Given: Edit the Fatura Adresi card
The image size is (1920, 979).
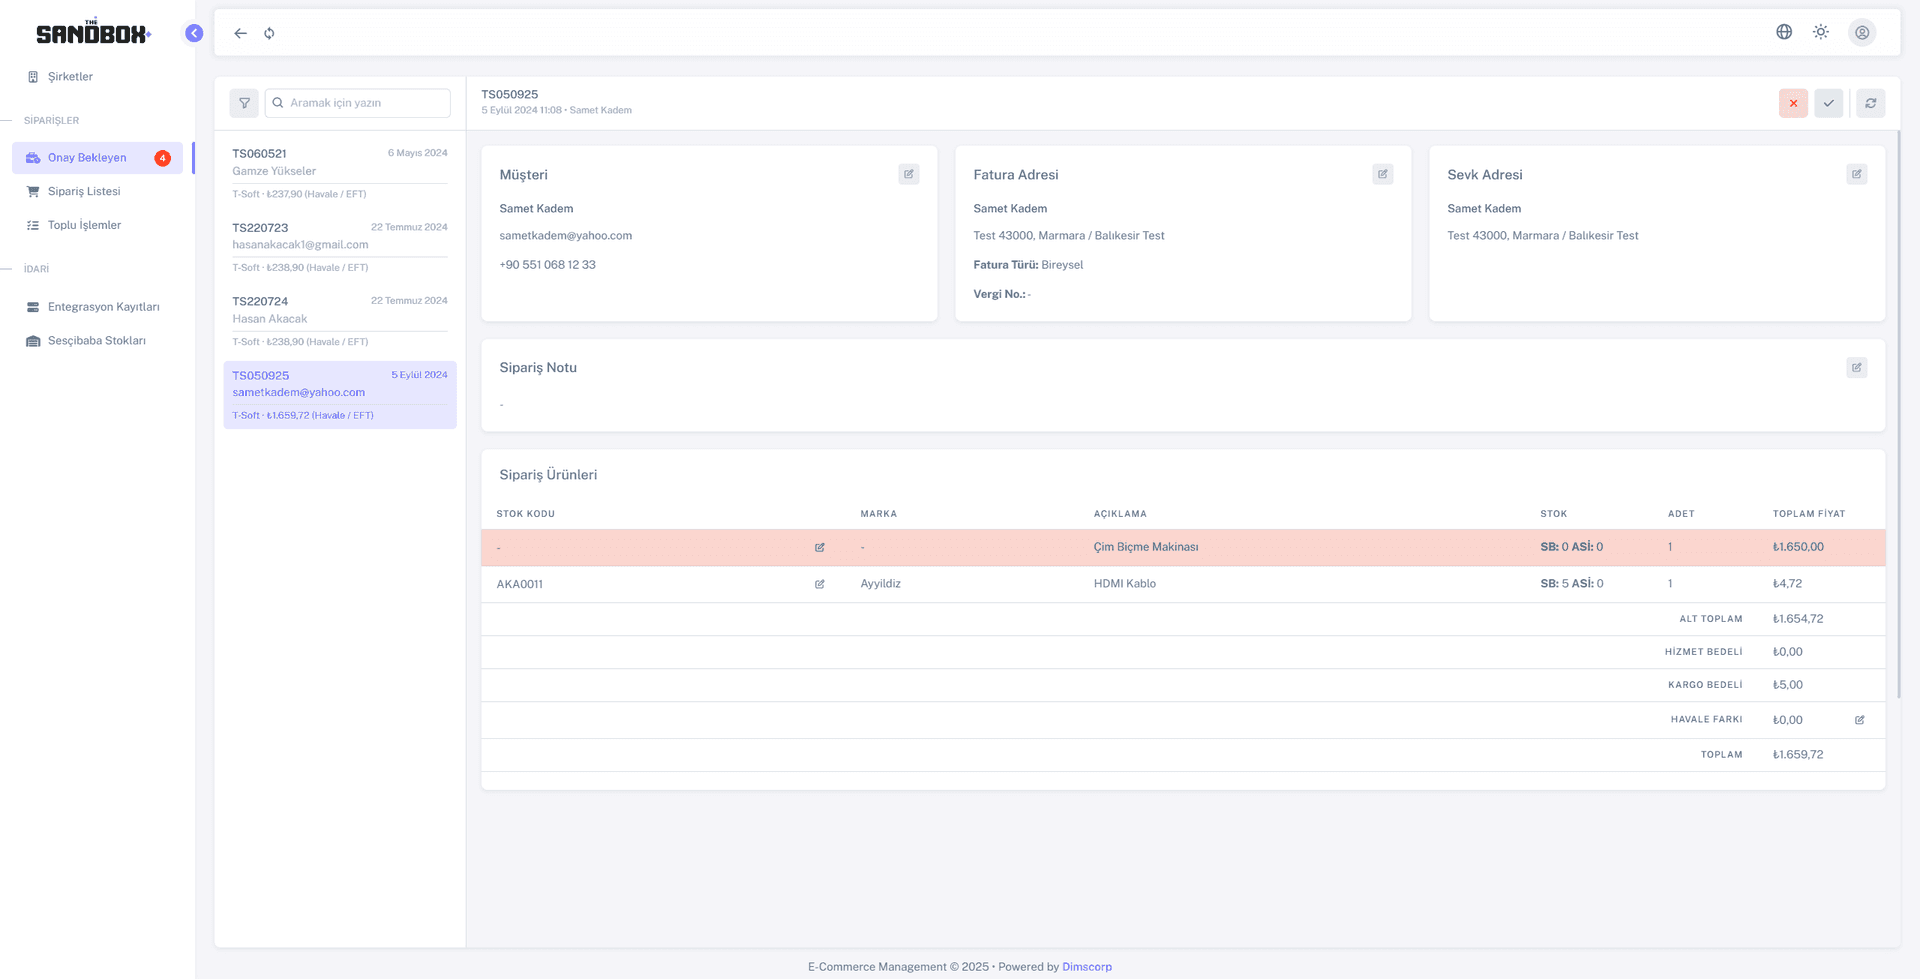Looking at the screenshot, I should pyautogui.click(x=1382, y=174).
